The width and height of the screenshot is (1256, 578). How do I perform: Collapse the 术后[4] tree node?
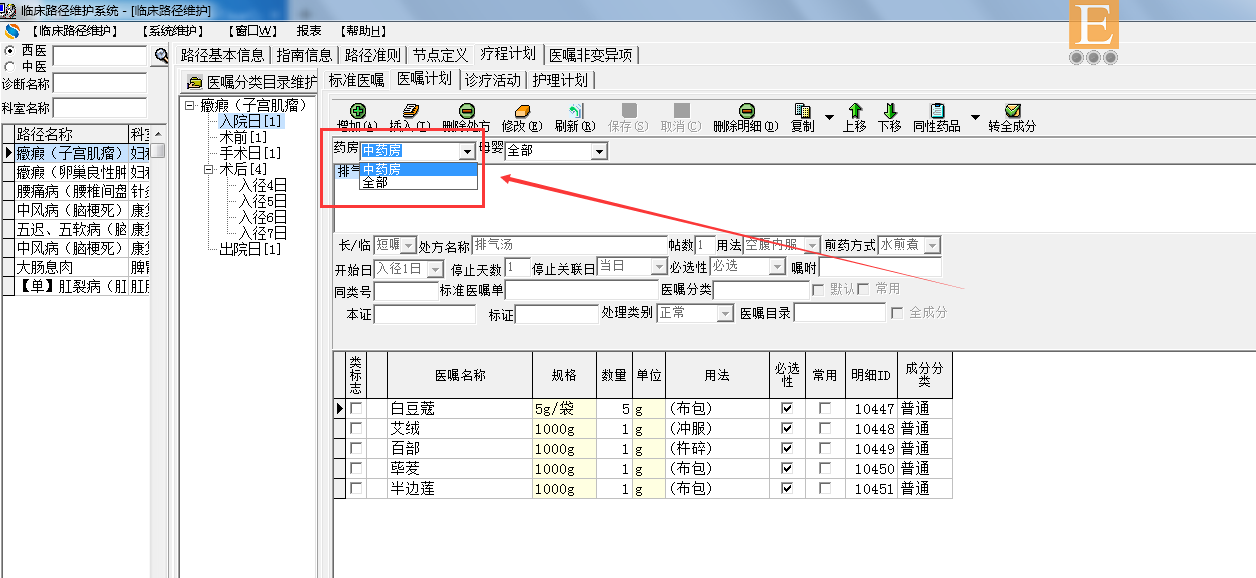tap(208, 169)
